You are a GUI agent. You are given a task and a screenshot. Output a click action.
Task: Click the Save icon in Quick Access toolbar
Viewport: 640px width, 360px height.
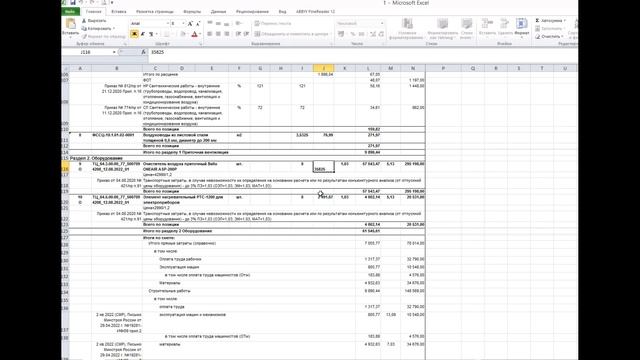(73, 2)
